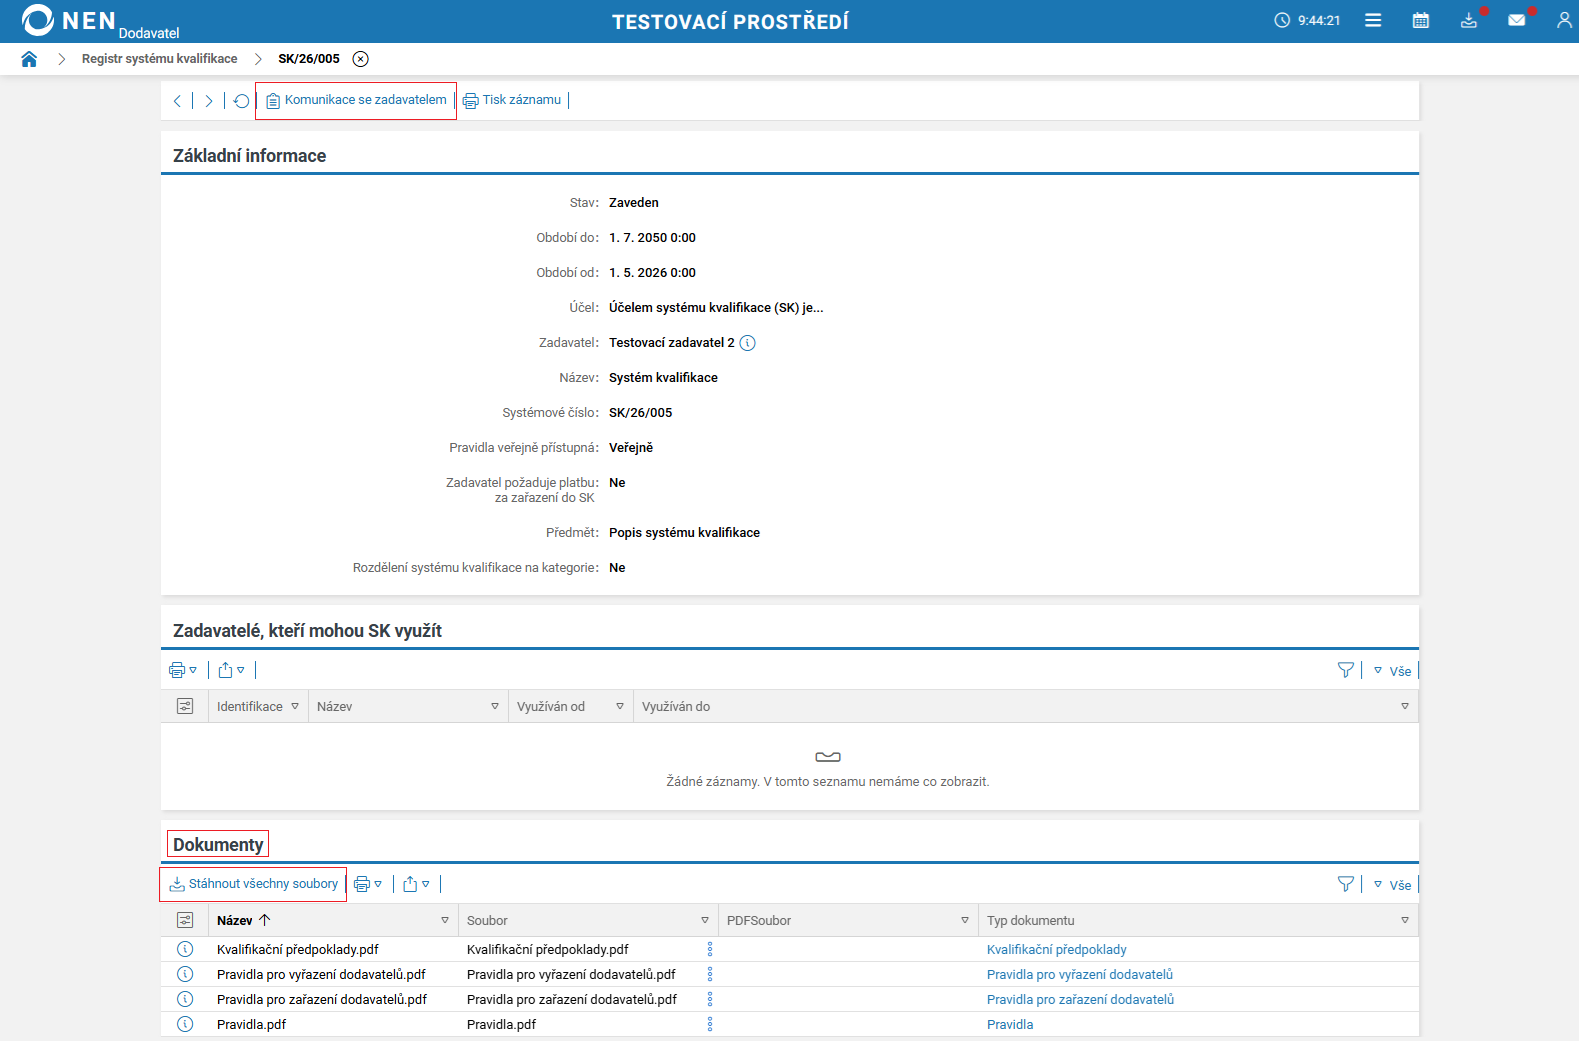Open file menu dots for Kvalifikační předpoklady.pdf

coord(710,949)
